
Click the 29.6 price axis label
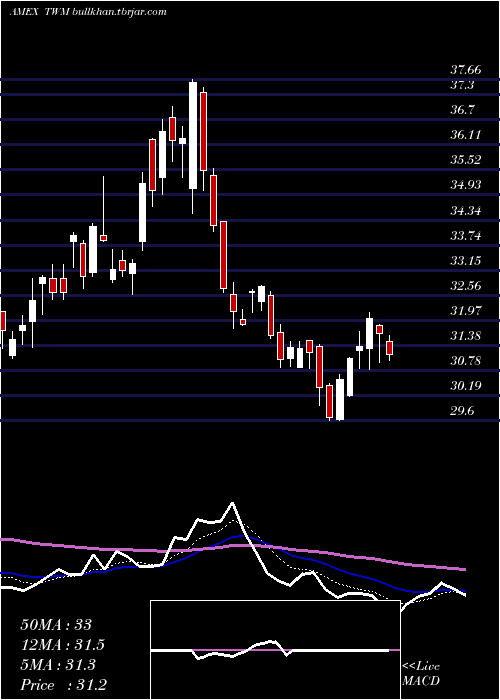(462, 411)
